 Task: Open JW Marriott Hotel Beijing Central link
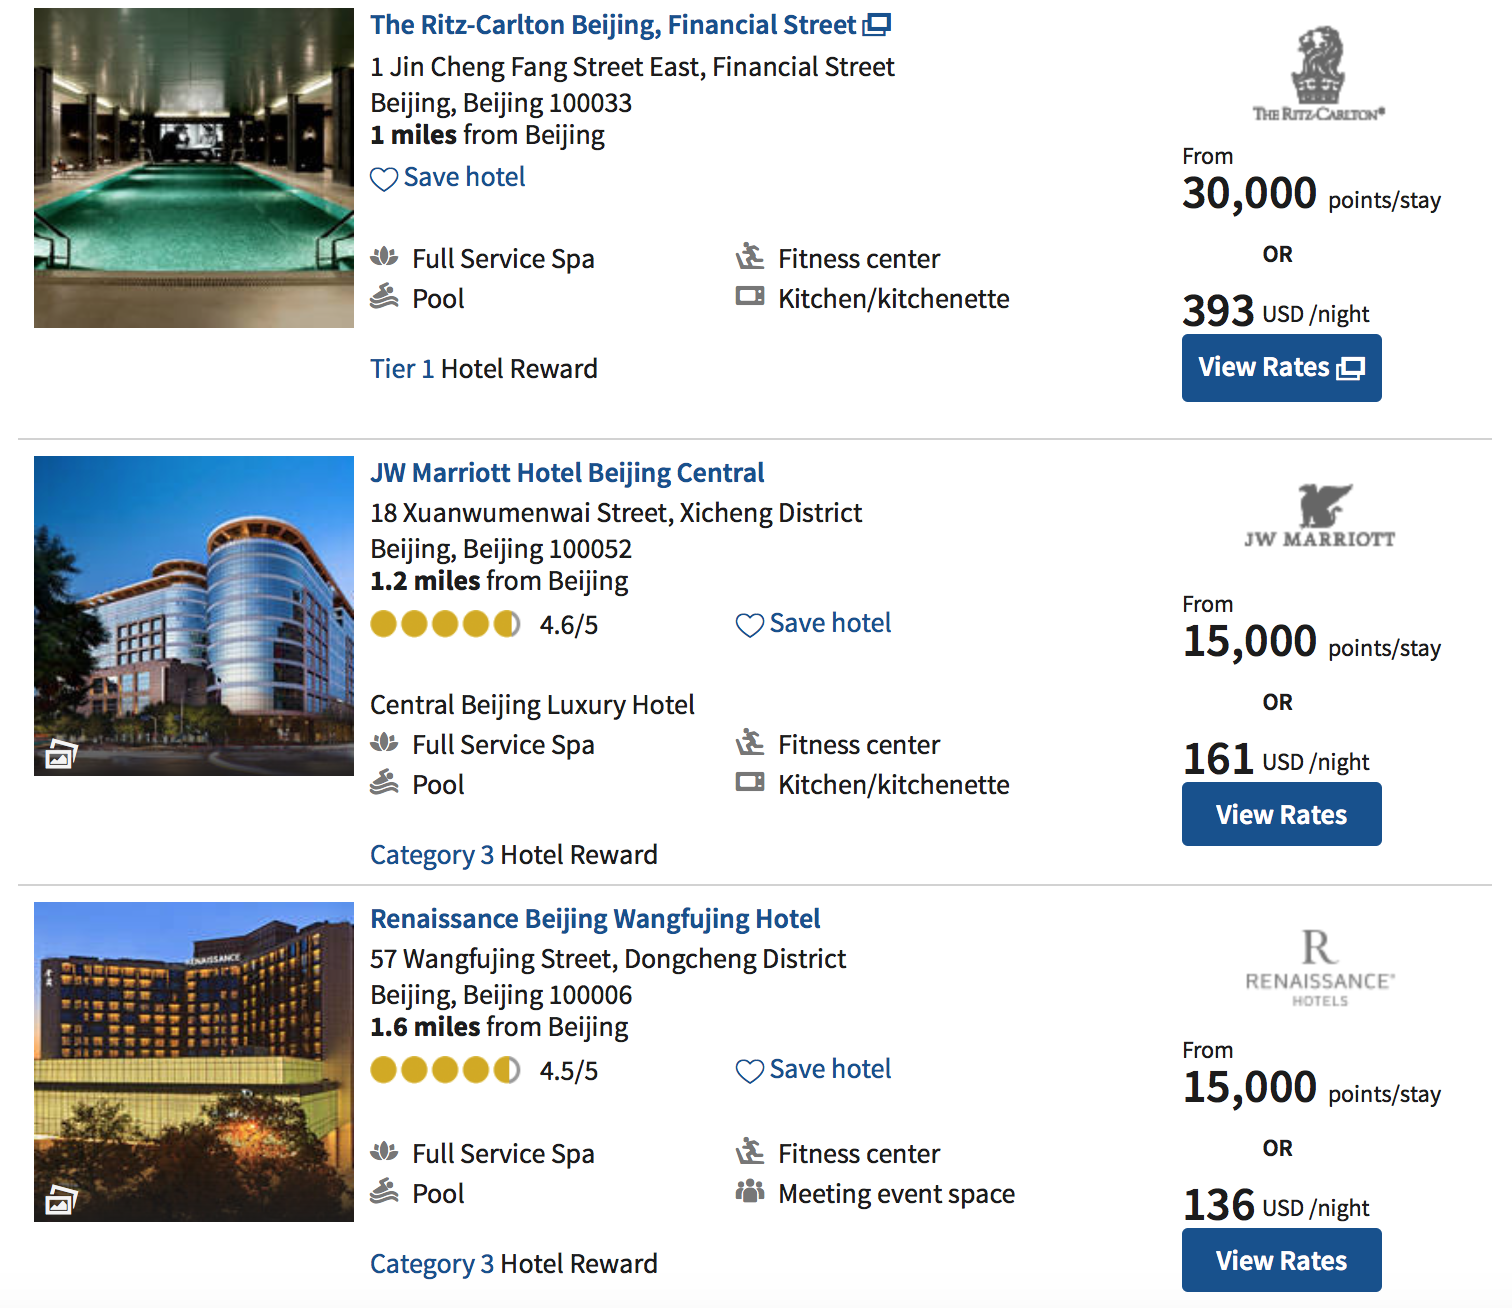(567, 473)
